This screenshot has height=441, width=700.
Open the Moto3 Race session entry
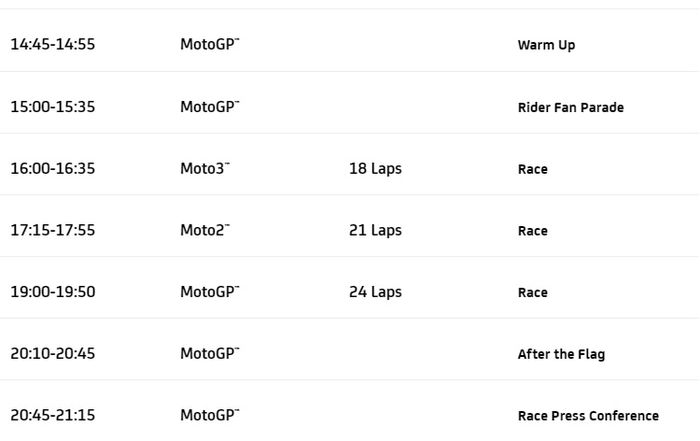(x=532, y=169)
